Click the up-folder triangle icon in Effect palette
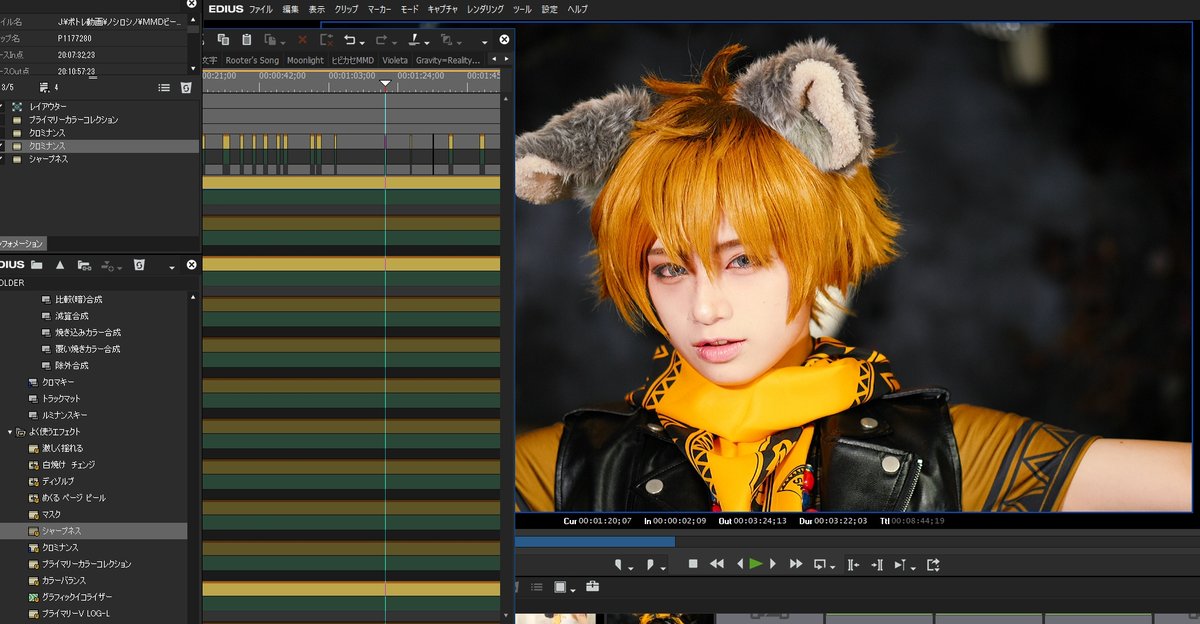The height and width of the screenshot is (624, 1200). tap(59, 265)
